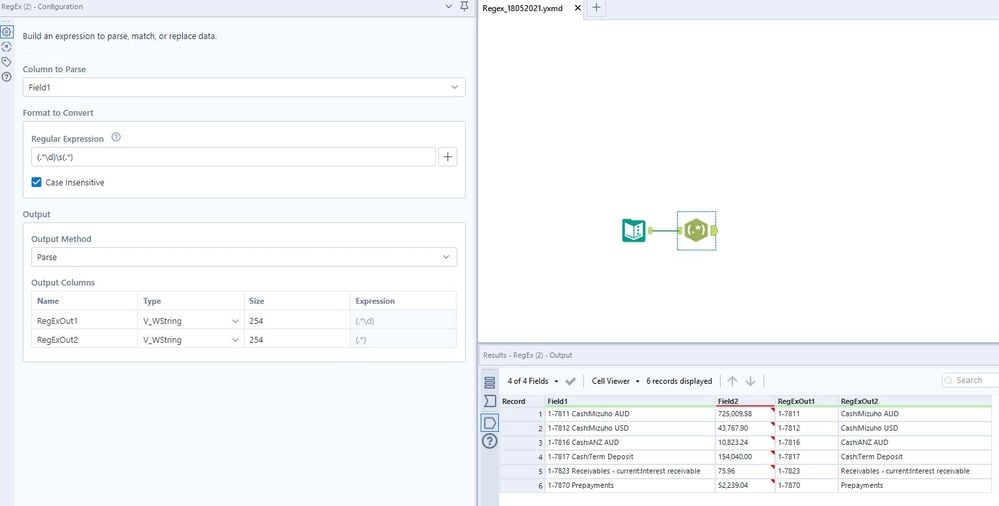Click the Record column header
This screenshot has width=999, height=506.
(522, 401)
